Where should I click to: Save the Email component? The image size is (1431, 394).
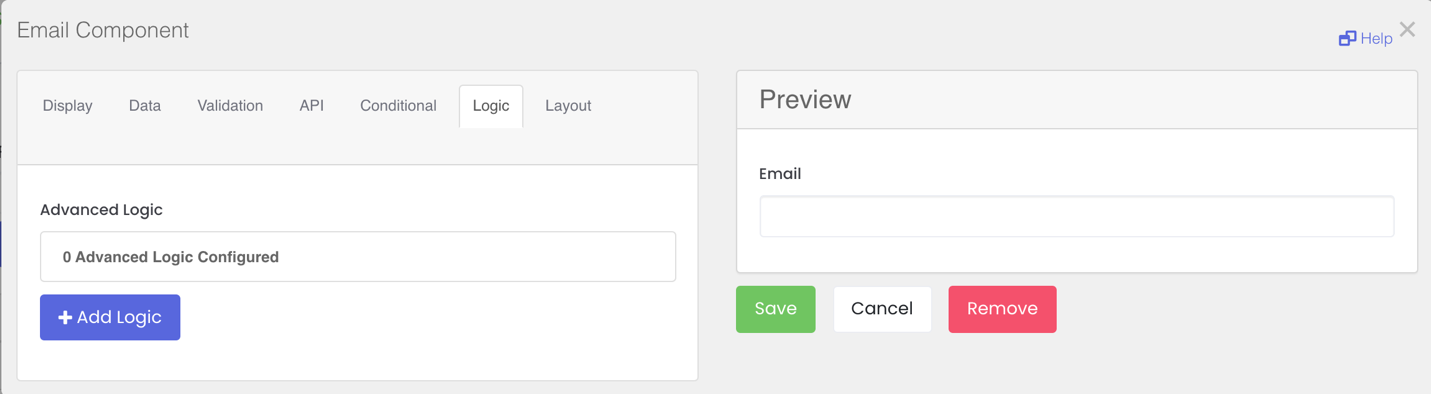click(x=776, y=309)
